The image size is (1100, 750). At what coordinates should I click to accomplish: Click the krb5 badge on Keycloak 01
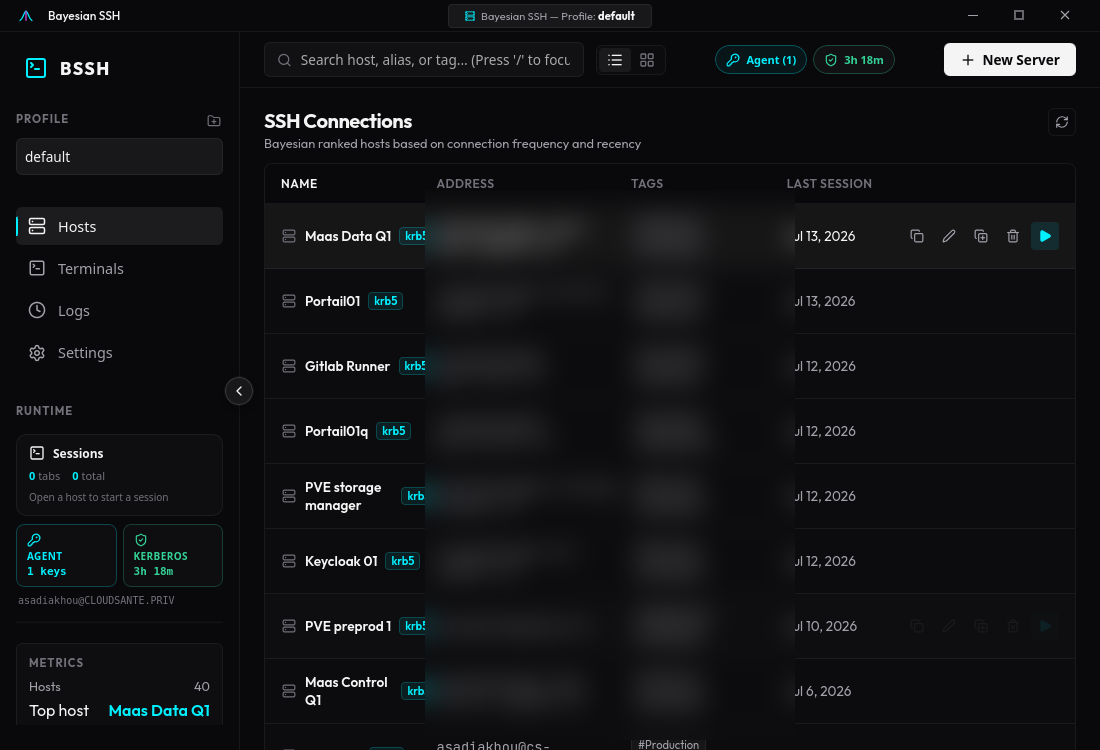click(403, 561)
